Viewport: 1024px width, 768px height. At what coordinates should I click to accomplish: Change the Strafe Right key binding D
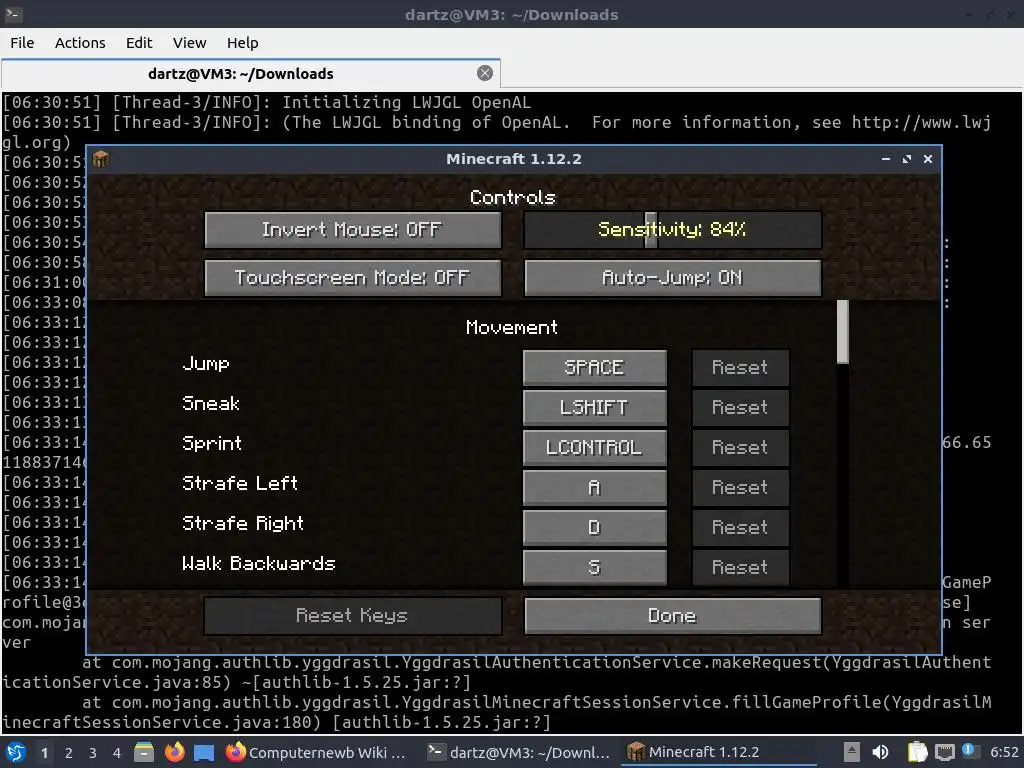(594, 527)
